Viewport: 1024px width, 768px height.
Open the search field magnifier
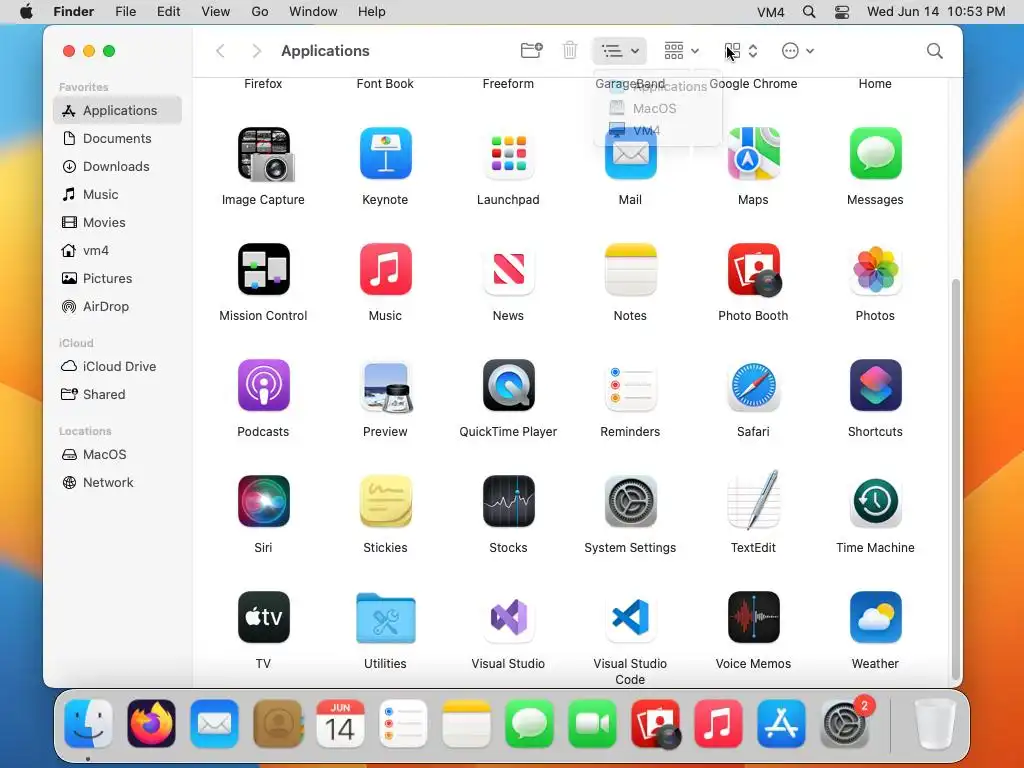[935, 50]
